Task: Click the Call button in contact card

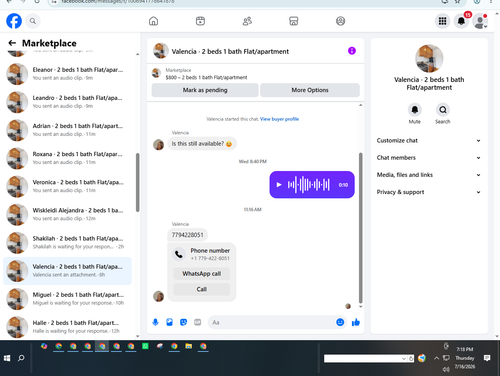Action: (x=202, y=289)
